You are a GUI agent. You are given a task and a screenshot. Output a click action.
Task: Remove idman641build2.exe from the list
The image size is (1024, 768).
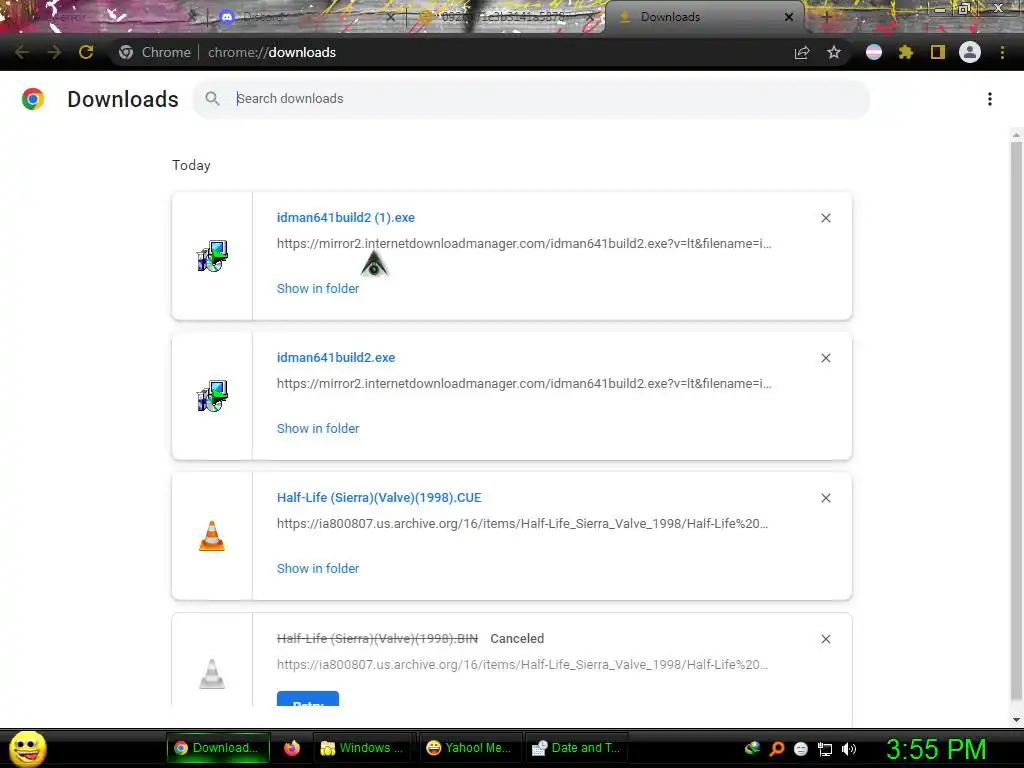click(826, 358)
